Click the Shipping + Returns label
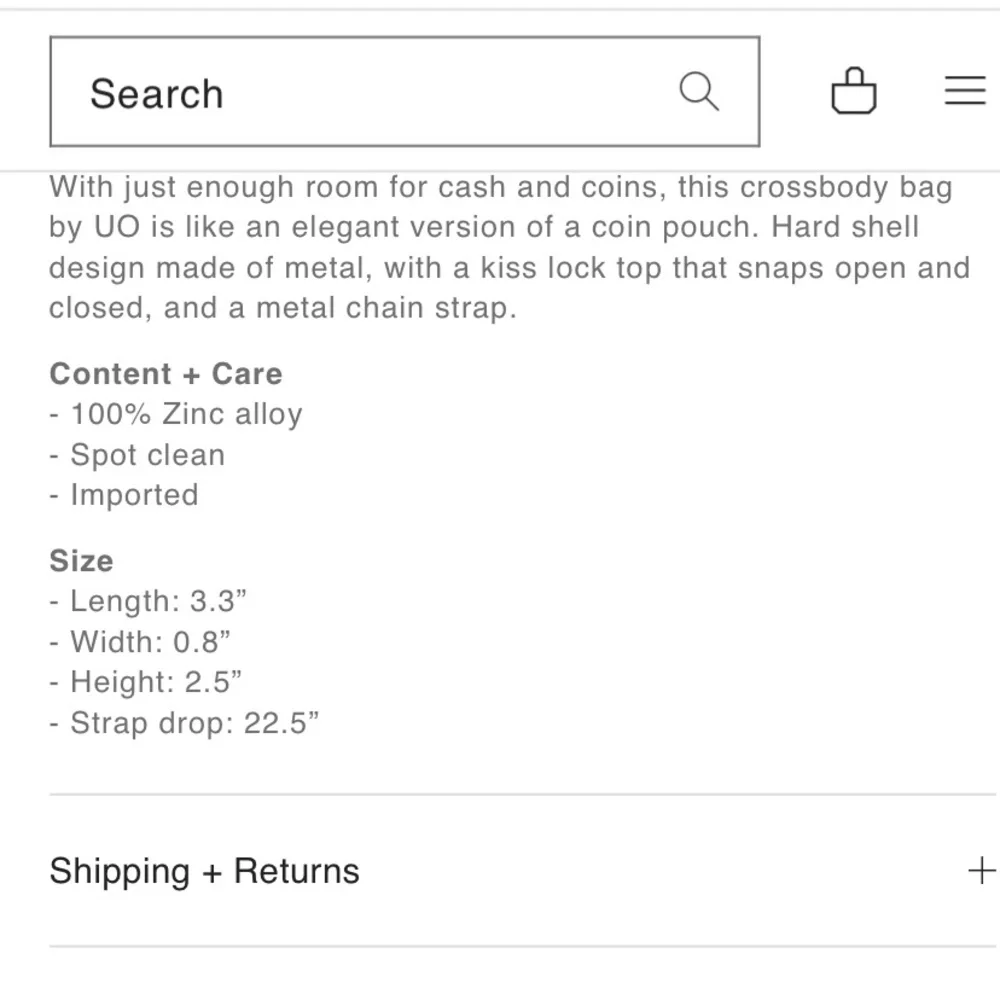 [204, 871]
